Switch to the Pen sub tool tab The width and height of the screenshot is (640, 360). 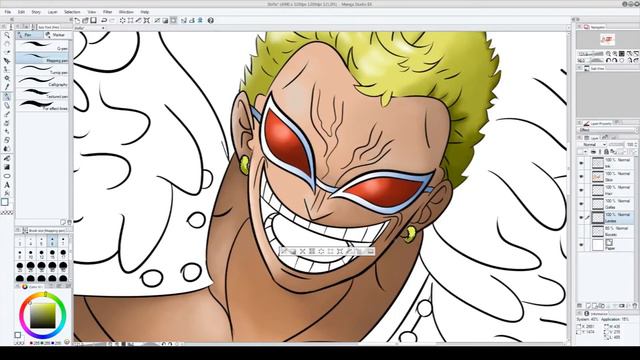[29, 35]
